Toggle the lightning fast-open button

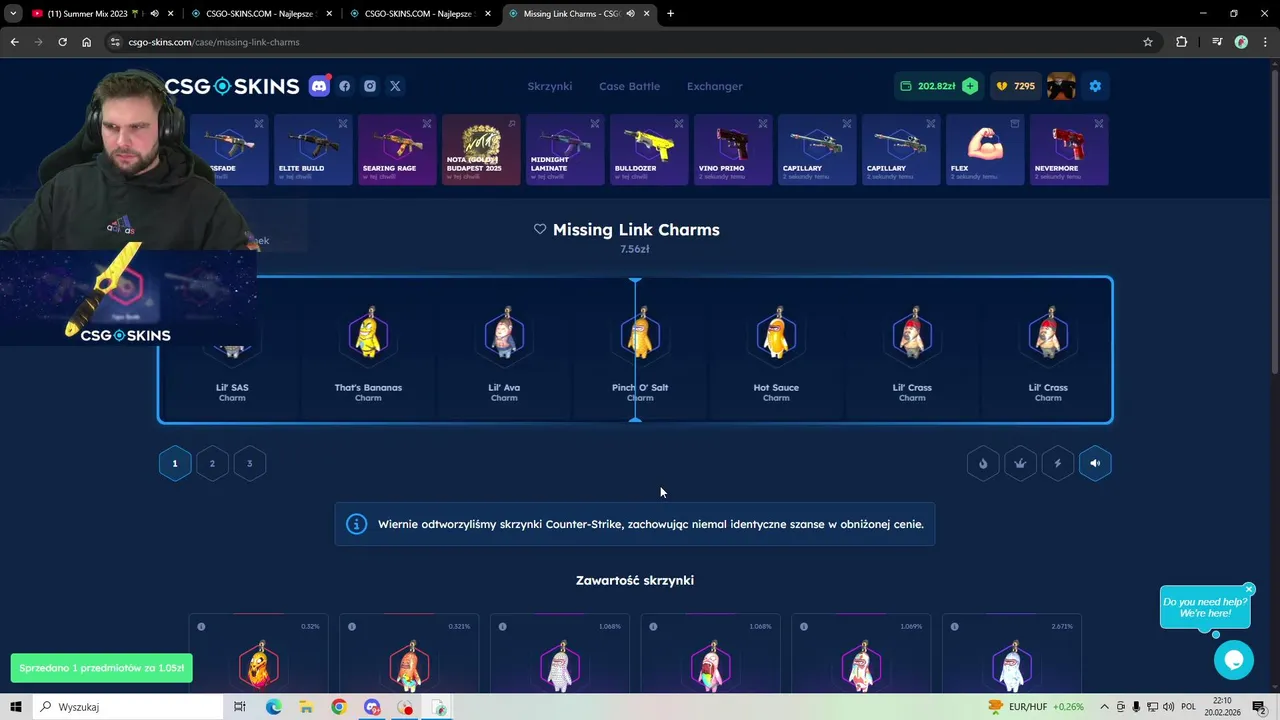click(x=1058, y=463)
